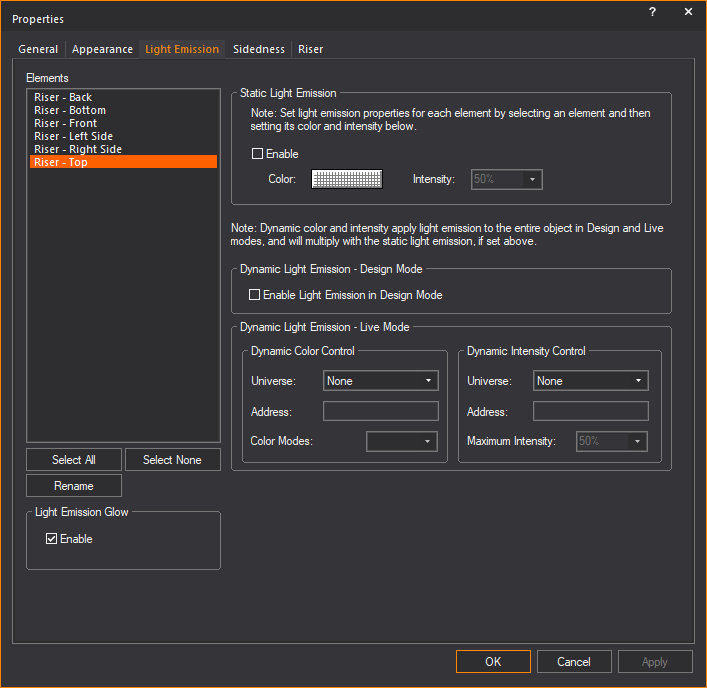Screen dimensions: 707x688
Task: Click Rename under the Elements list
Action: click(x=74, y=486)
